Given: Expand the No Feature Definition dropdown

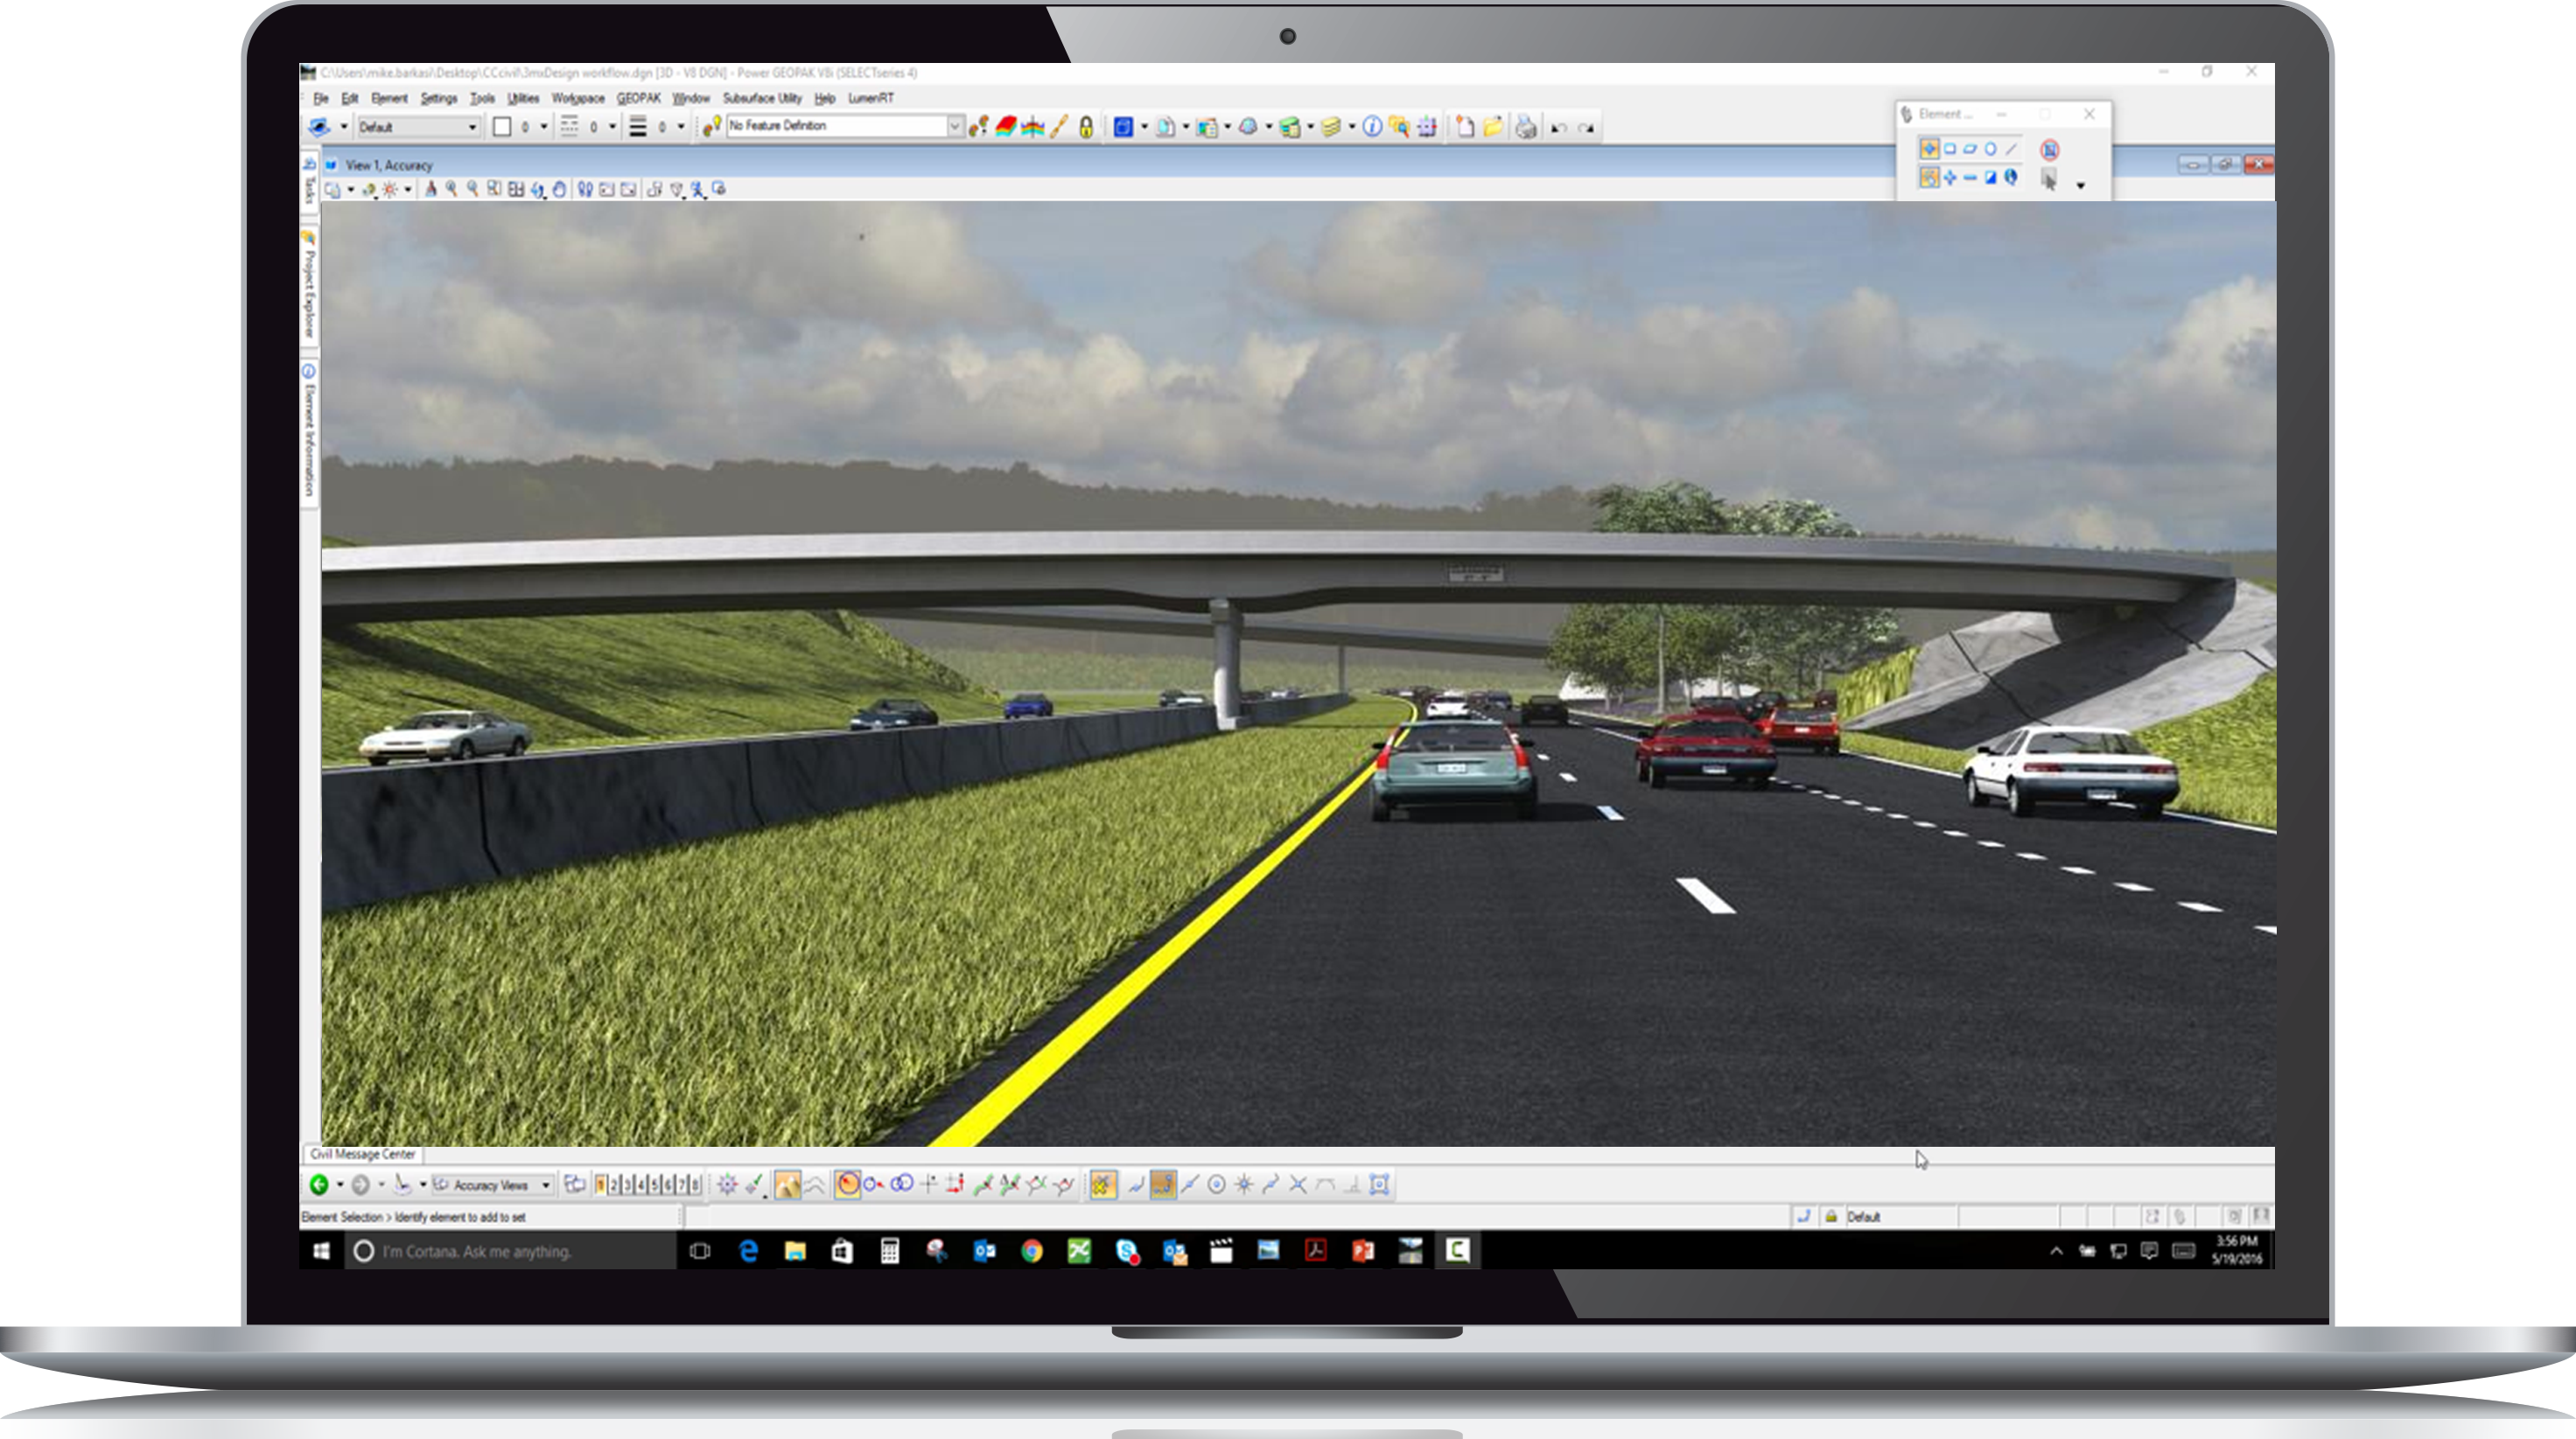Looking at the screenshot, I should [x=954, y=126].
